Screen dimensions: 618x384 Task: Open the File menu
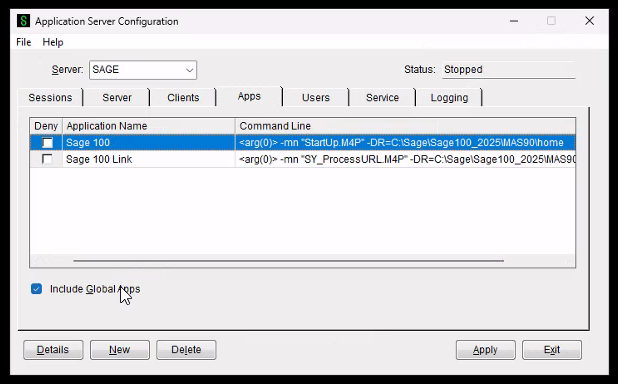(x=24, y=42)
